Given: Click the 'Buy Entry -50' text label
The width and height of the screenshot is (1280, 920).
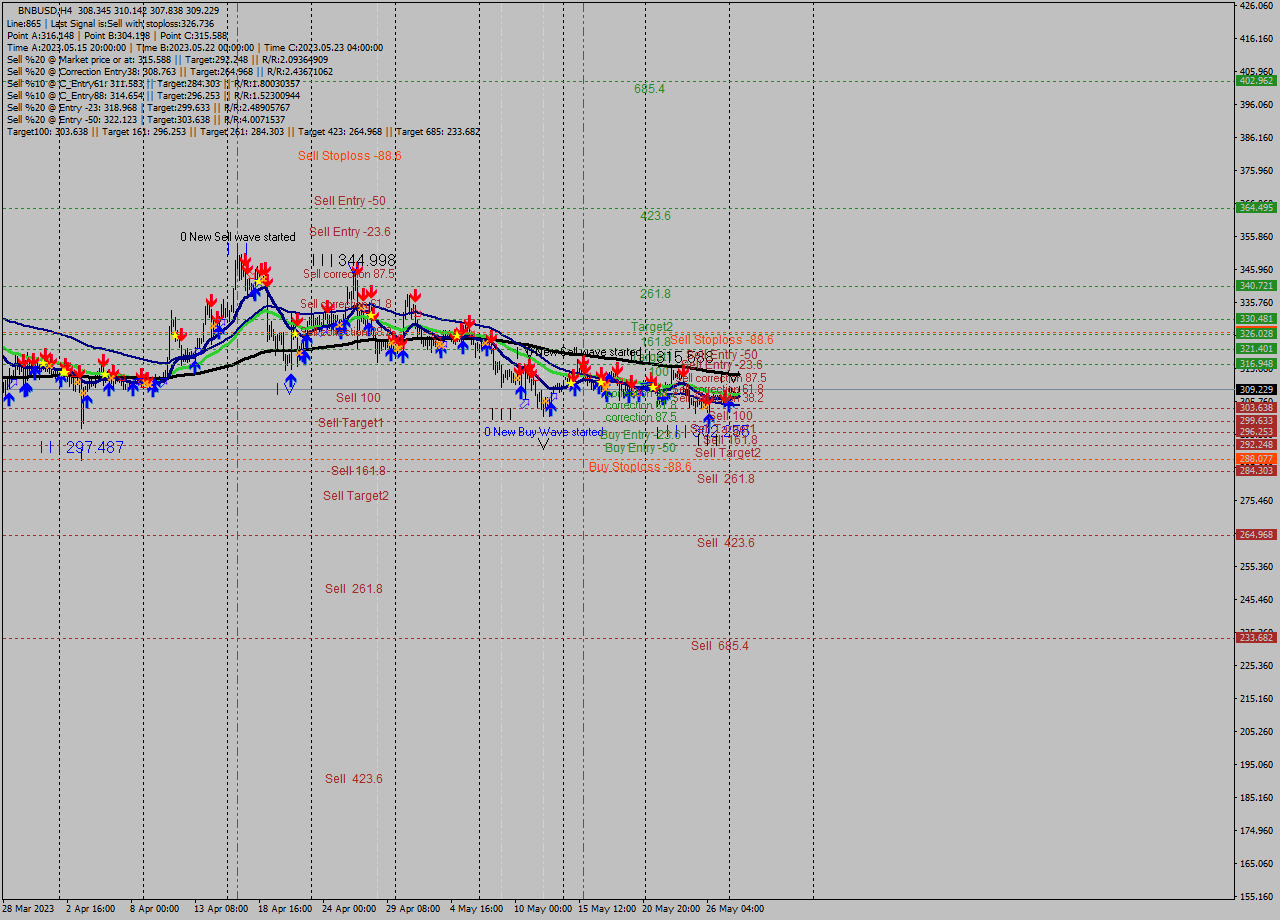Looking at the screenshot, I should coord(640,448).
